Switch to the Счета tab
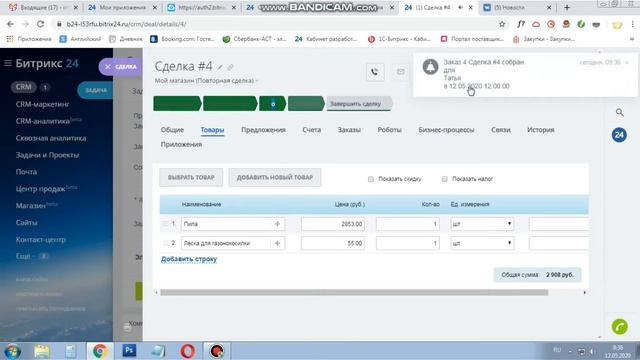The image size is (640, 360). (311, 130)
